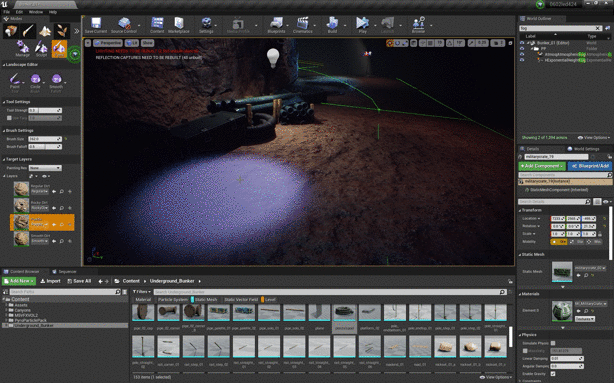Click the Import button
This screenshot has width=614, height=383.
(51, 281)
